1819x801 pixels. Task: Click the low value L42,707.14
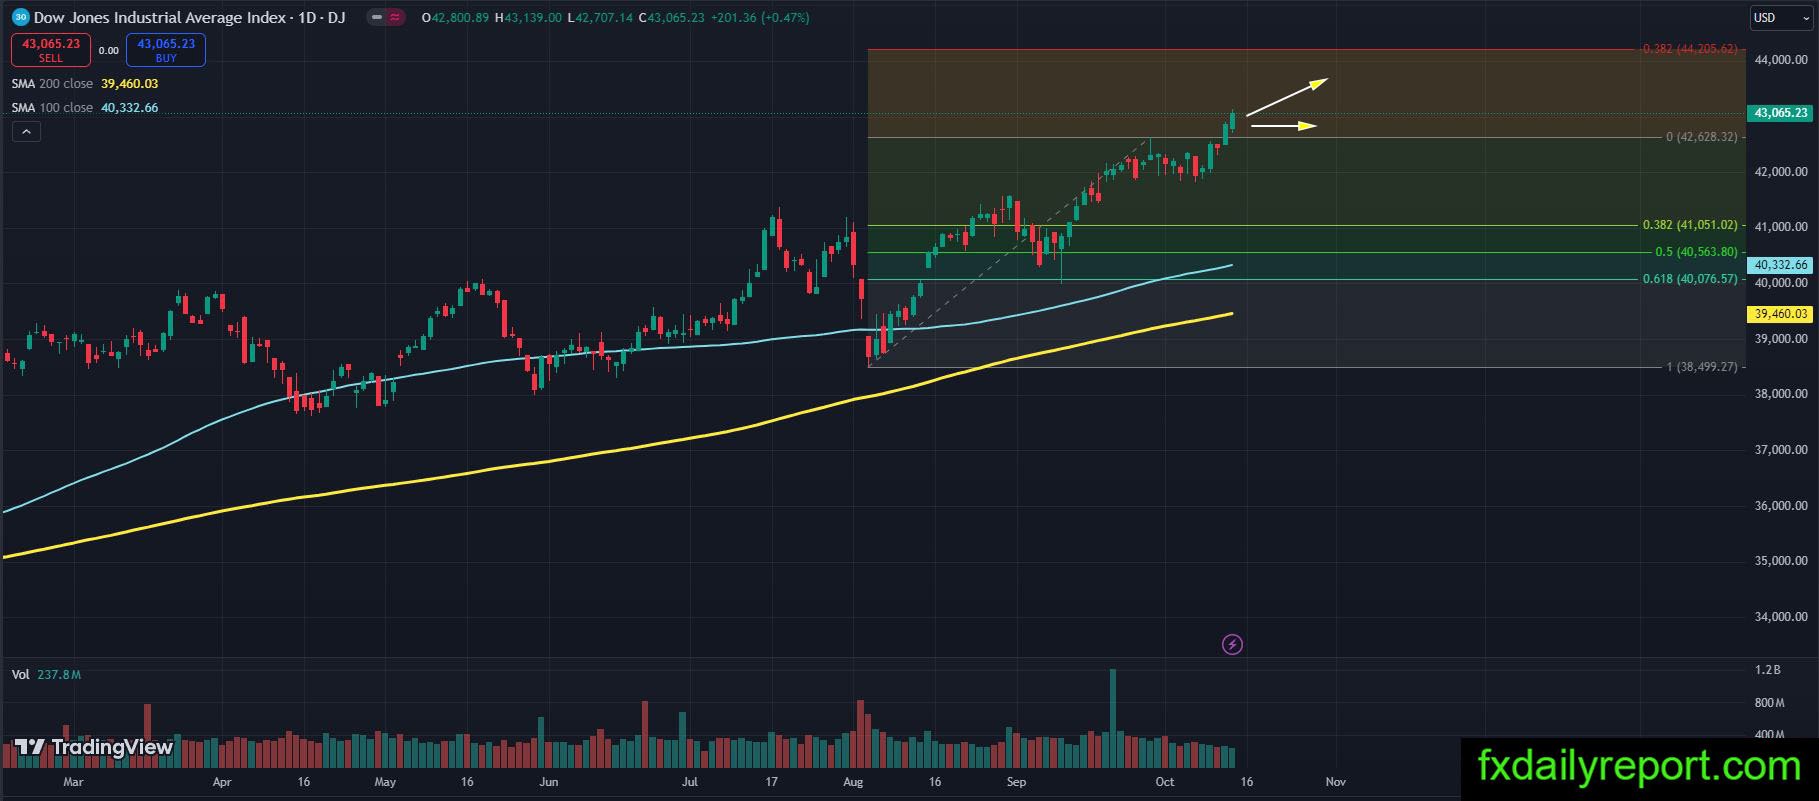(600, 18)
